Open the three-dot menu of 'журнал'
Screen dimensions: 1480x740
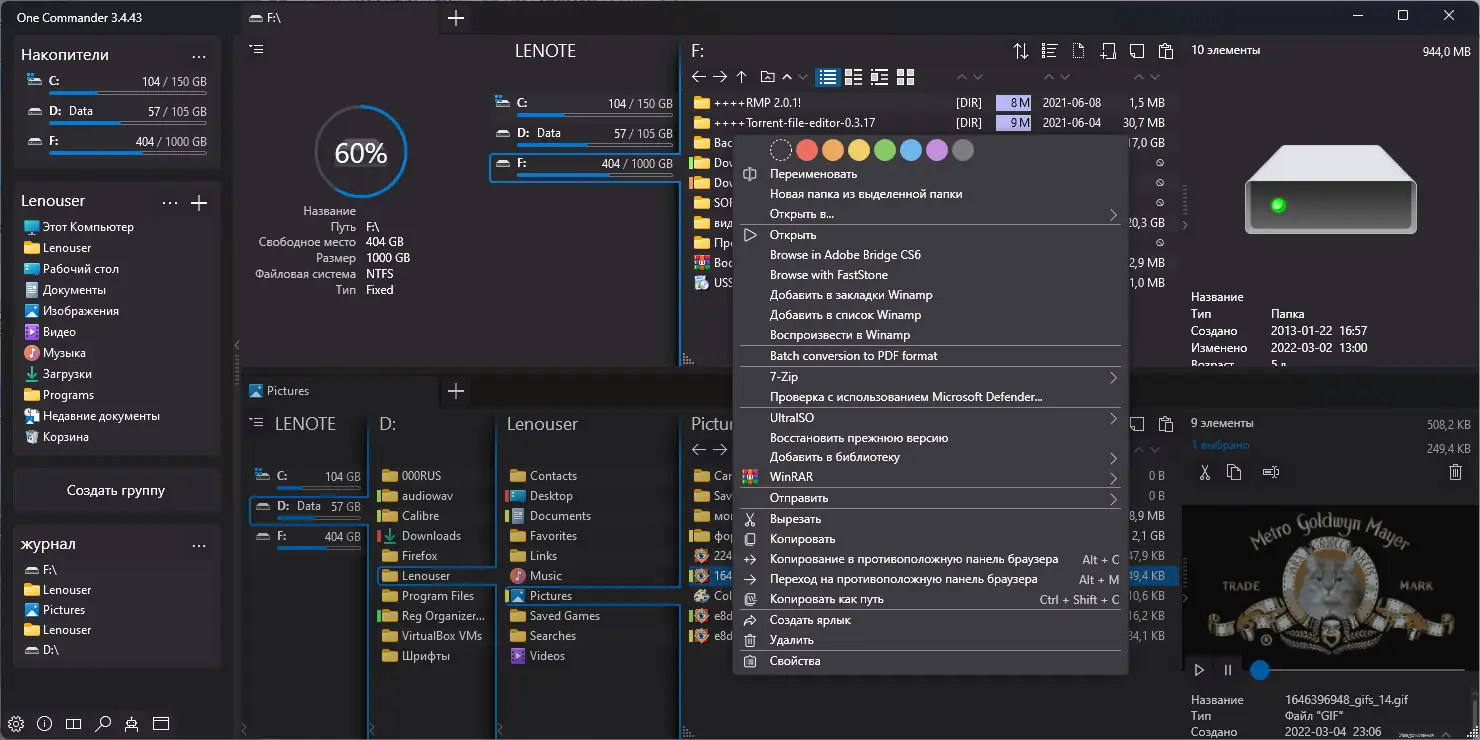click(x=199, y=546)
